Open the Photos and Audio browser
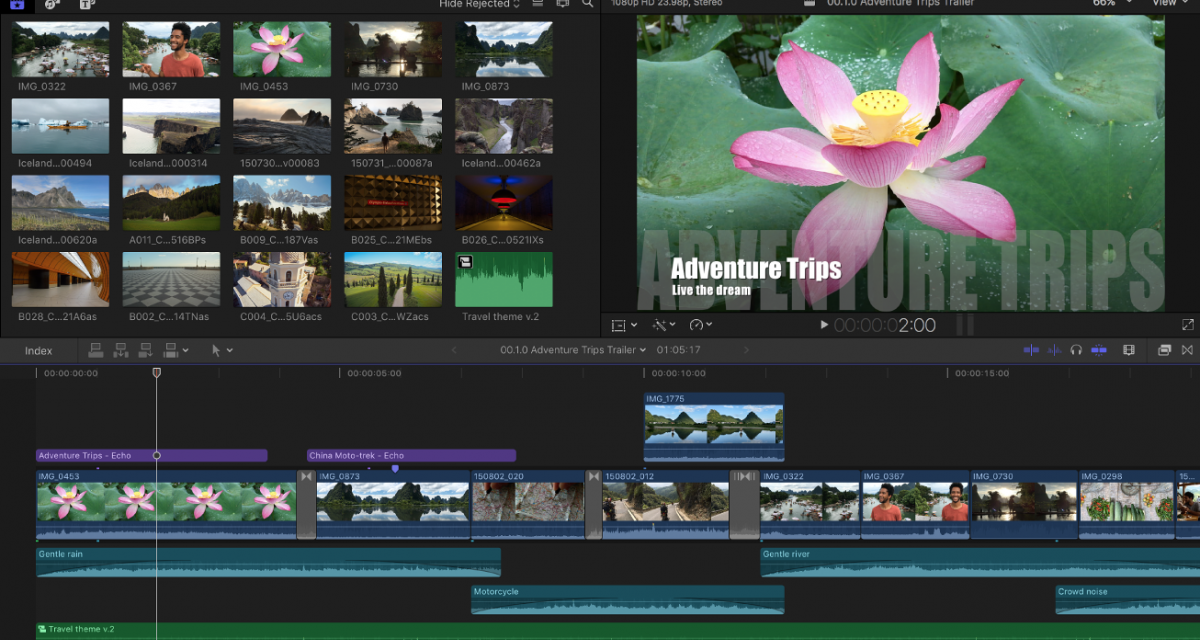Image resolution: width=1200 pixels, height=640 pixels. pyautogui.click(x=50, y=5)
